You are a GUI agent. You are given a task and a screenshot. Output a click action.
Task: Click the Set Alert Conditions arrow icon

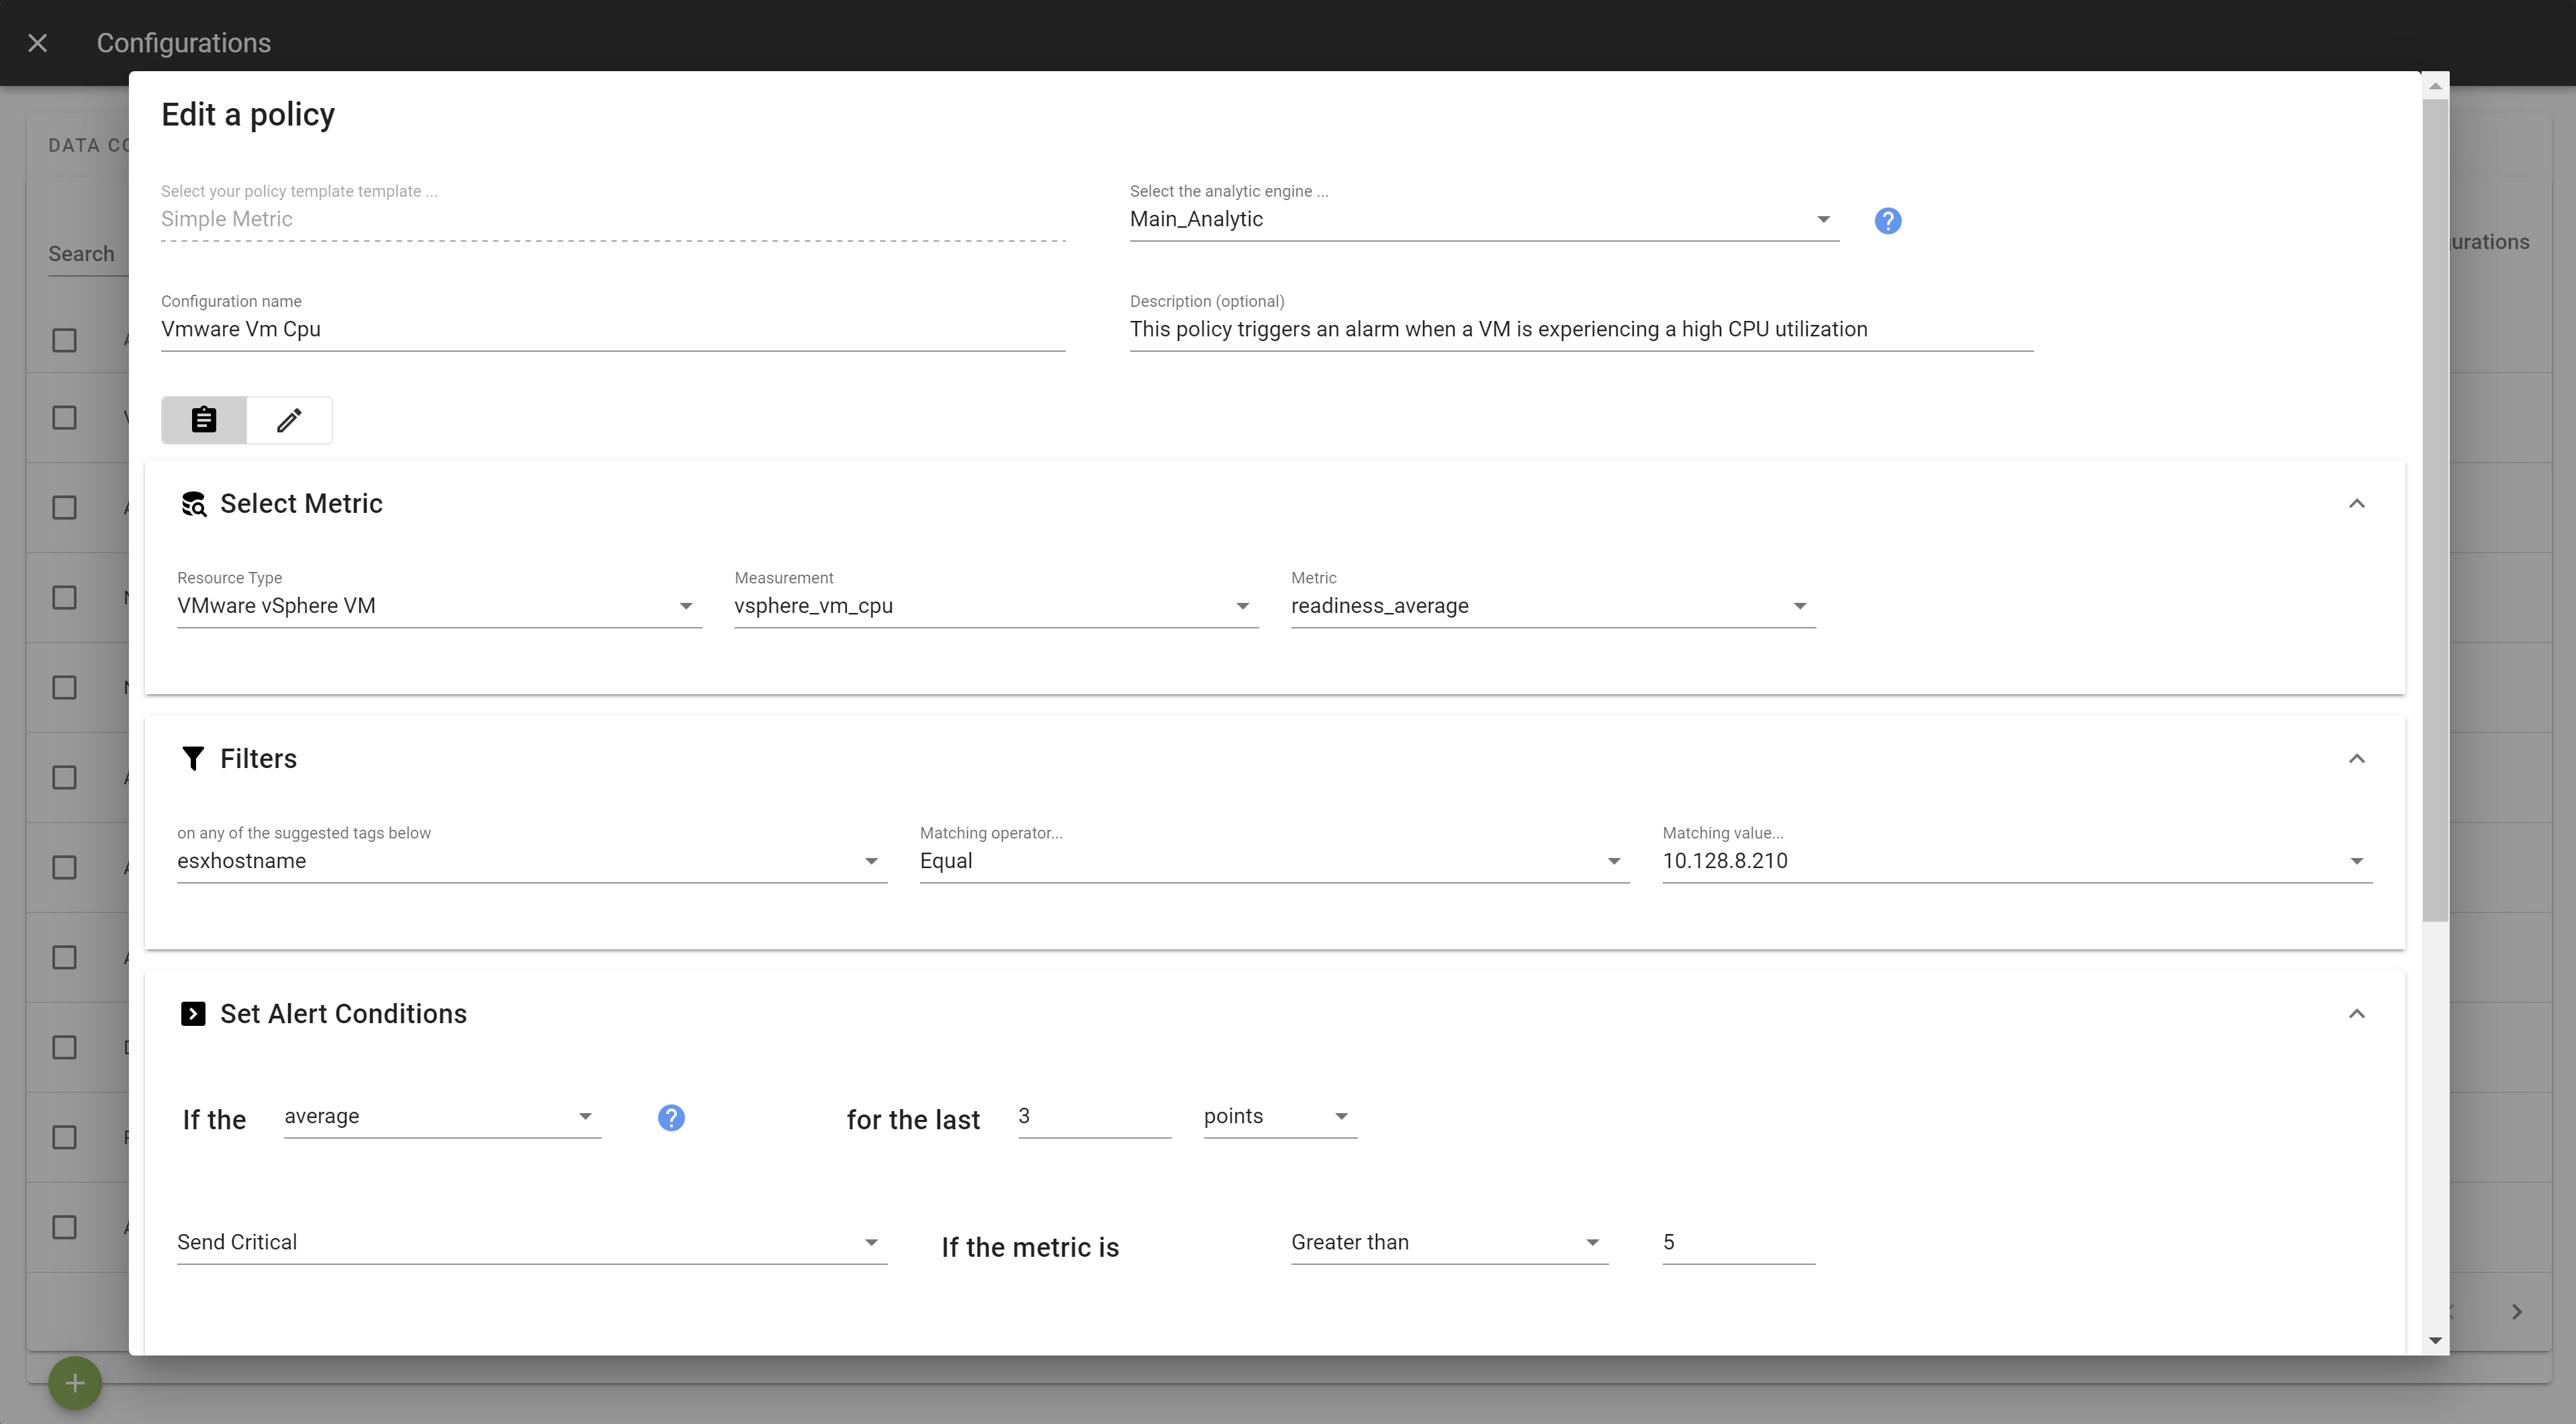(x=193, y=1014)
